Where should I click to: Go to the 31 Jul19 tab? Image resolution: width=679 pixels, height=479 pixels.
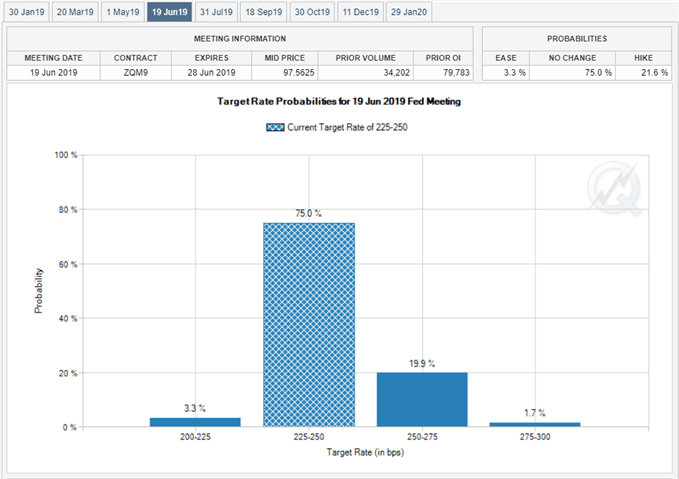click(x=216, y=12)
